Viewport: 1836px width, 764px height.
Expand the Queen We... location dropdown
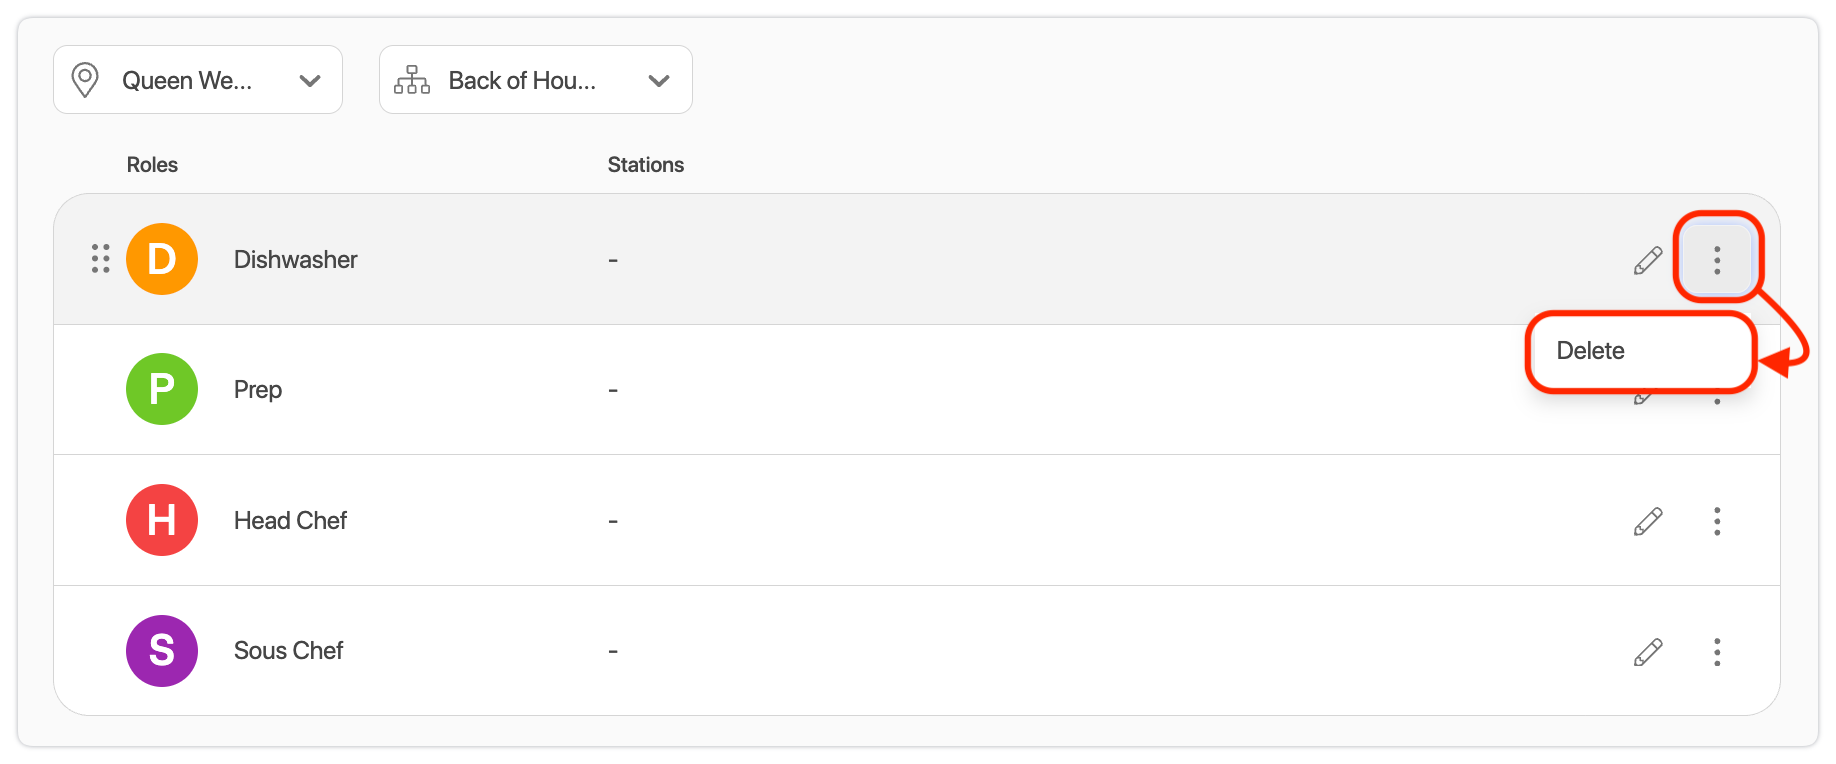310,80
